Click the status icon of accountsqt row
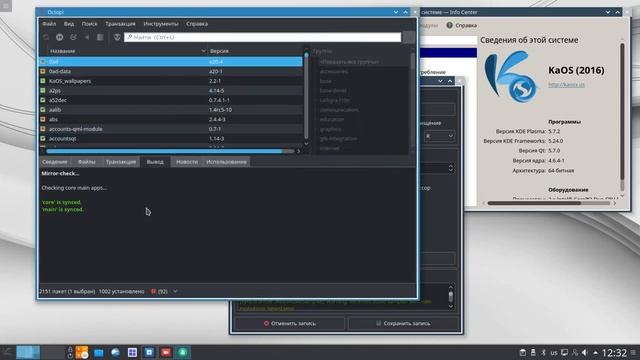640x360 pixels. coord(43,138)
